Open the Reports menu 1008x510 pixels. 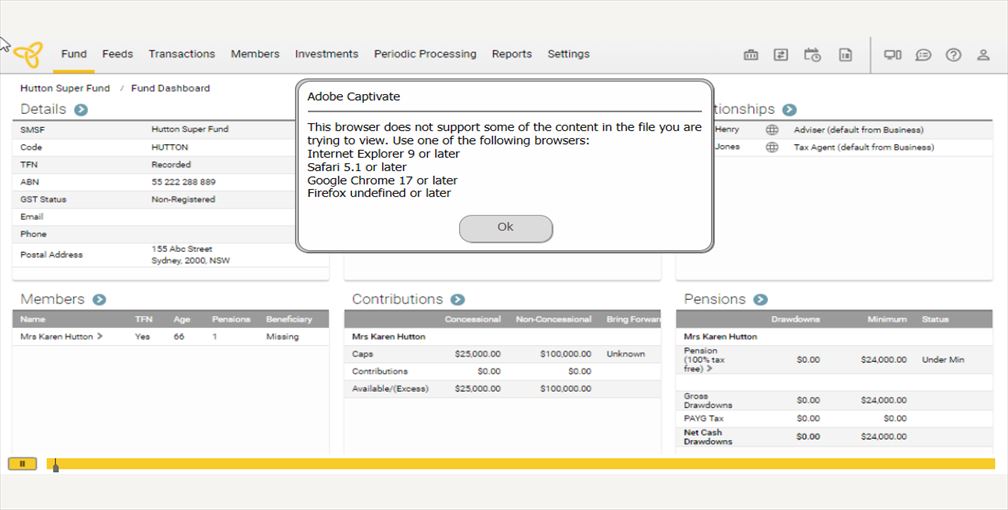(x=512, y=54)
